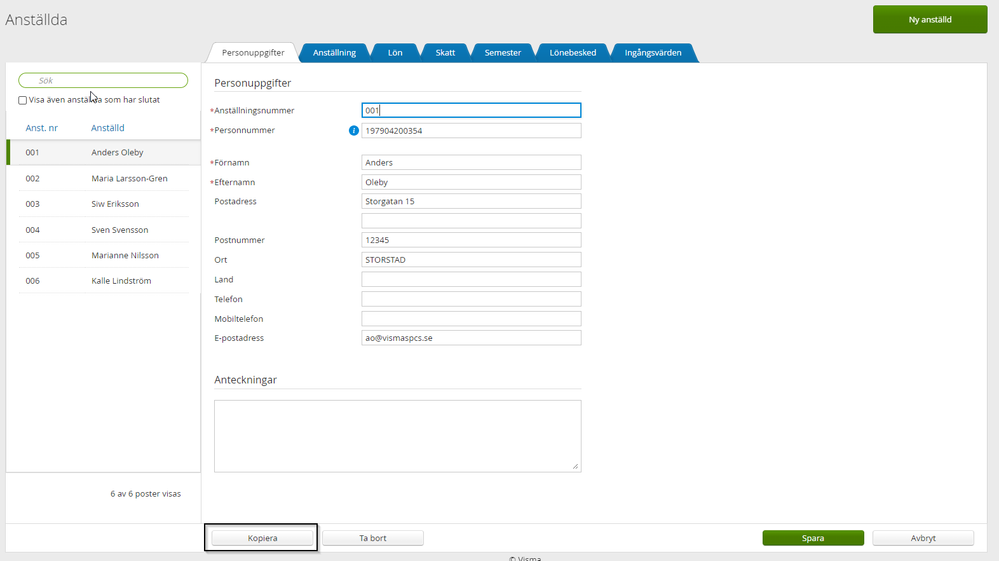Click the Ny anställd button
The image size is (999, 561).
[x=929, y=20]
